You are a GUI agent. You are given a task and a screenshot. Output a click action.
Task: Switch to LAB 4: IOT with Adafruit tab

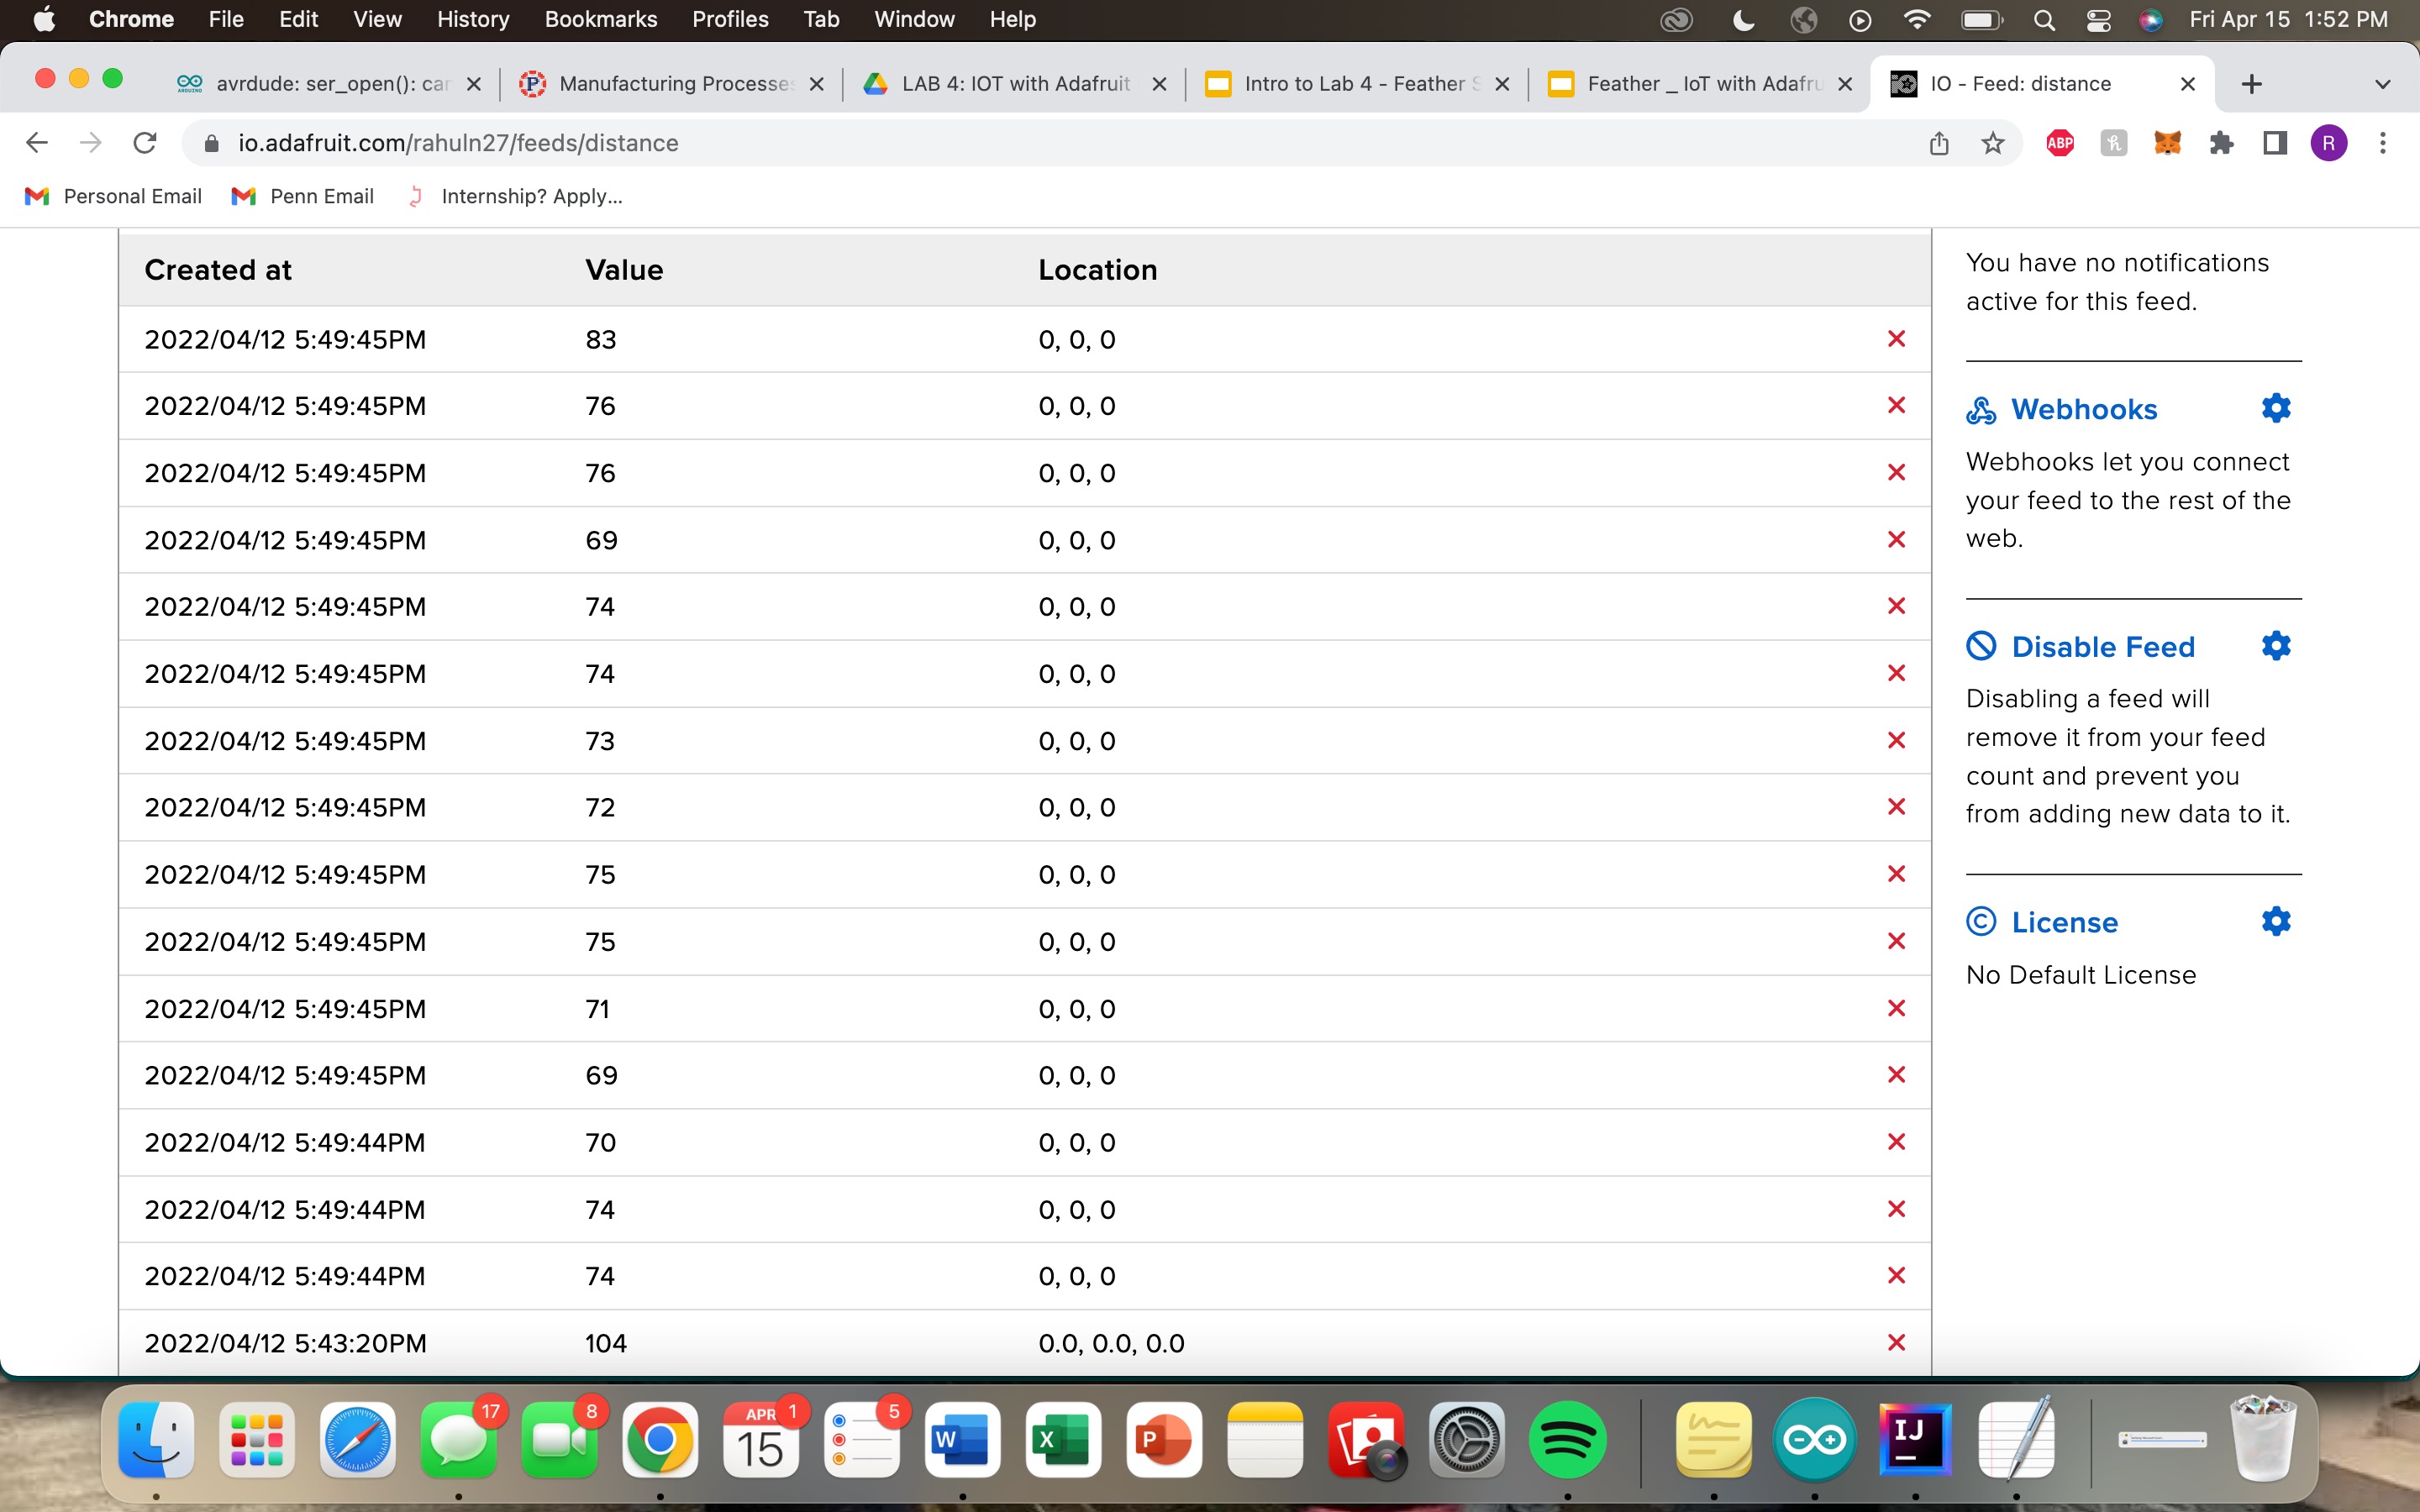click(1013, 84)
